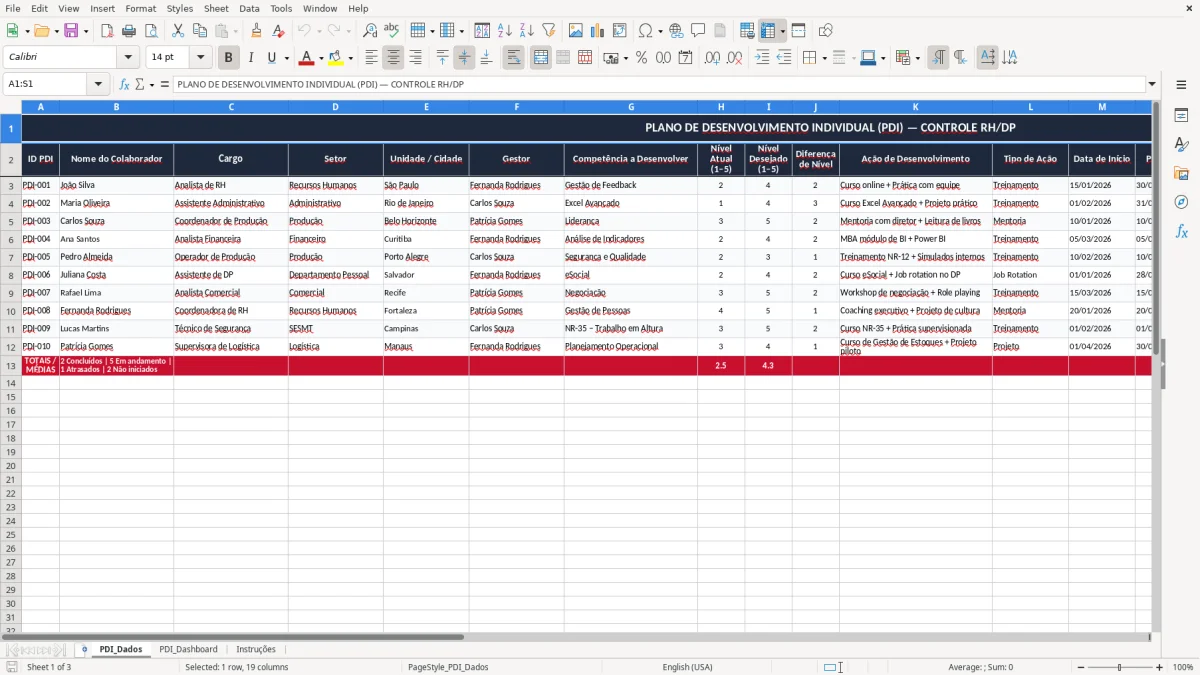Open the font size dropdown
This screenshot has width=1200, height=675.
200,58
